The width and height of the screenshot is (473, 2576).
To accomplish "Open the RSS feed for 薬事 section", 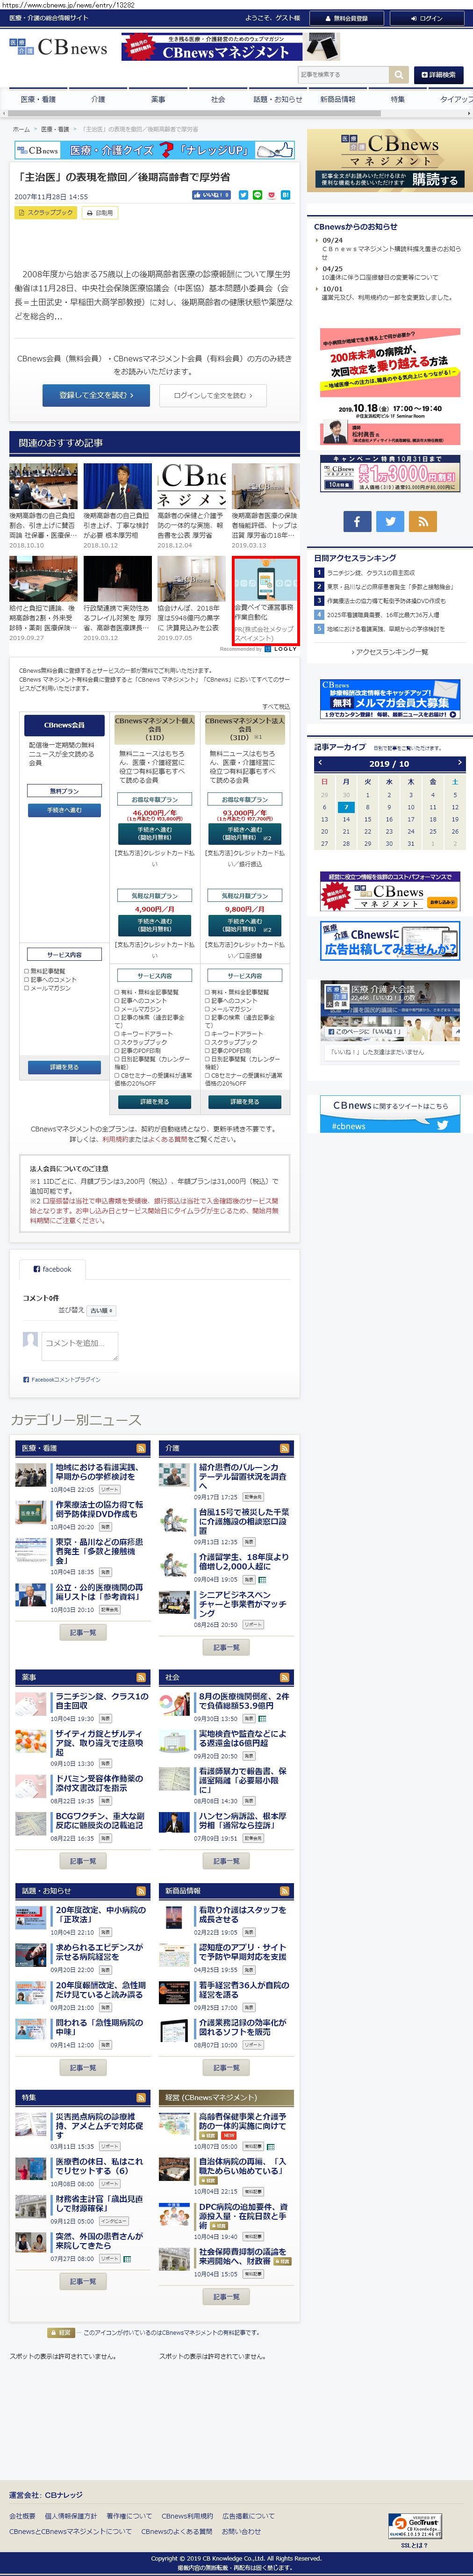I will [x=141, y=1677].
